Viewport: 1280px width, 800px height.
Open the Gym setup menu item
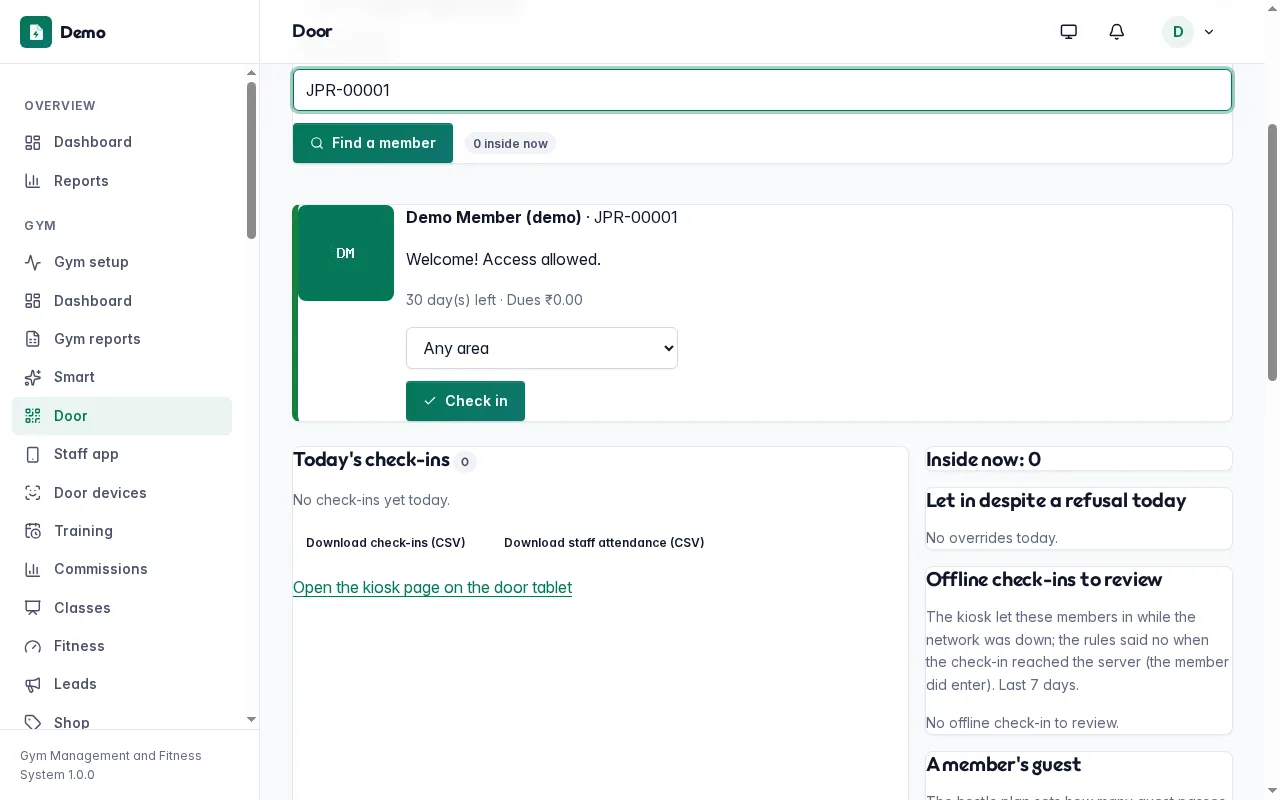(122, 262)
